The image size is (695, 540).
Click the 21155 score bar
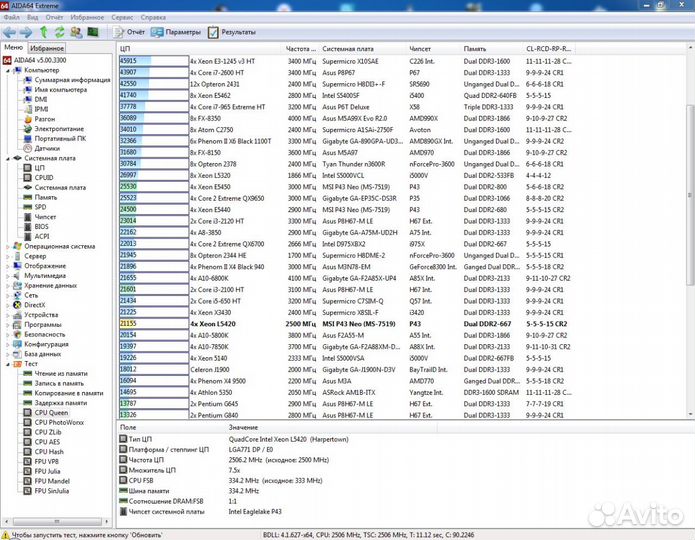pos(154,324)
